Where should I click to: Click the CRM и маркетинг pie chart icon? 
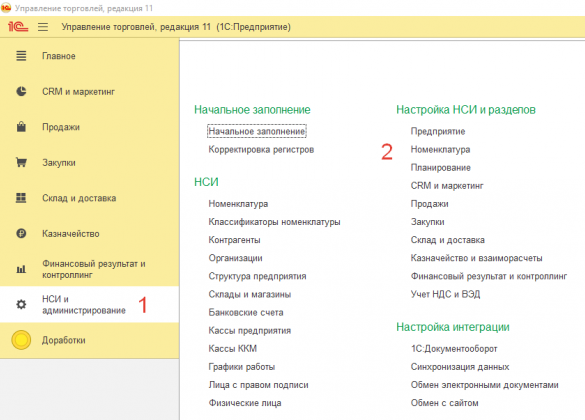coord(21,91)
